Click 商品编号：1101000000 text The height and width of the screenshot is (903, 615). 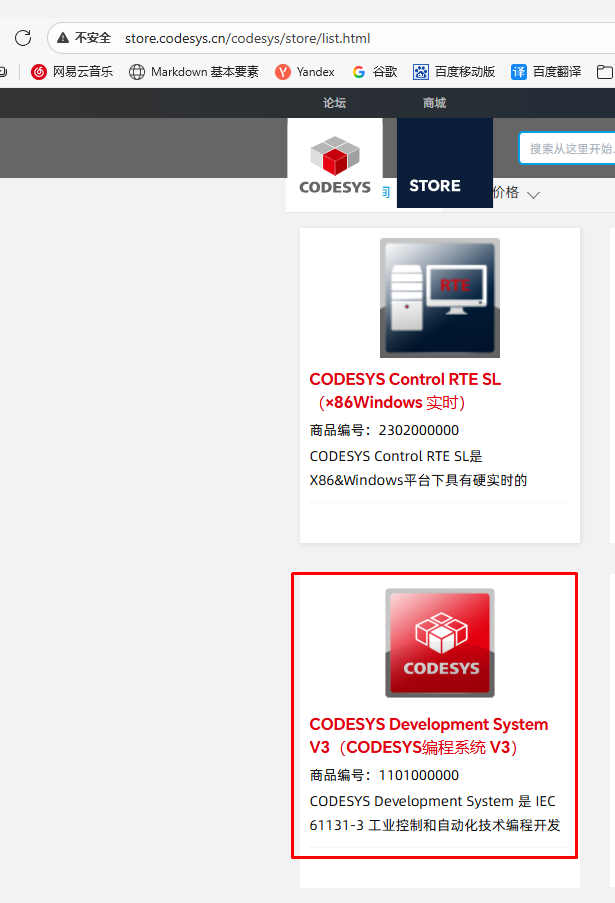coord(384,775)
